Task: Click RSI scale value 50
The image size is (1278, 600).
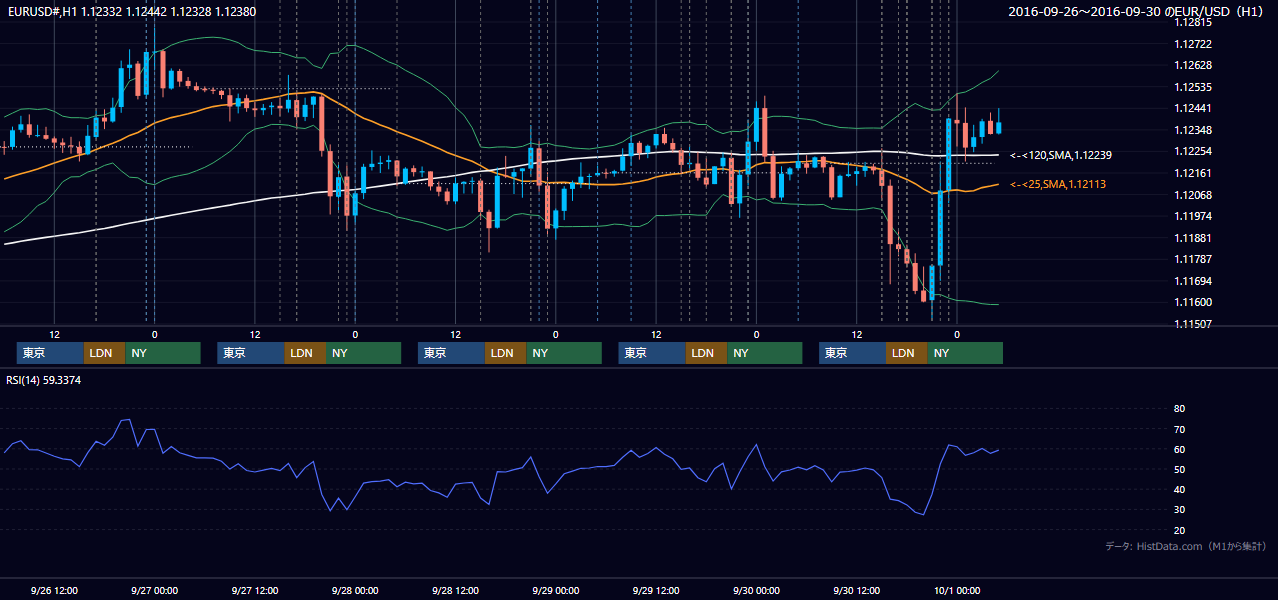Action: 1179,469
